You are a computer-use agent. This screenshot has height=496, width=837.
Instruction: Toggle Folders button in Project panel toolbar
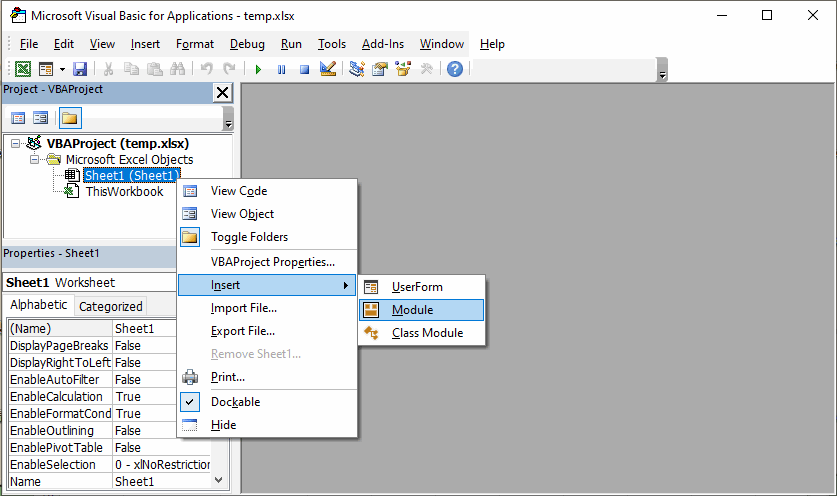click(x=70, y=118)
